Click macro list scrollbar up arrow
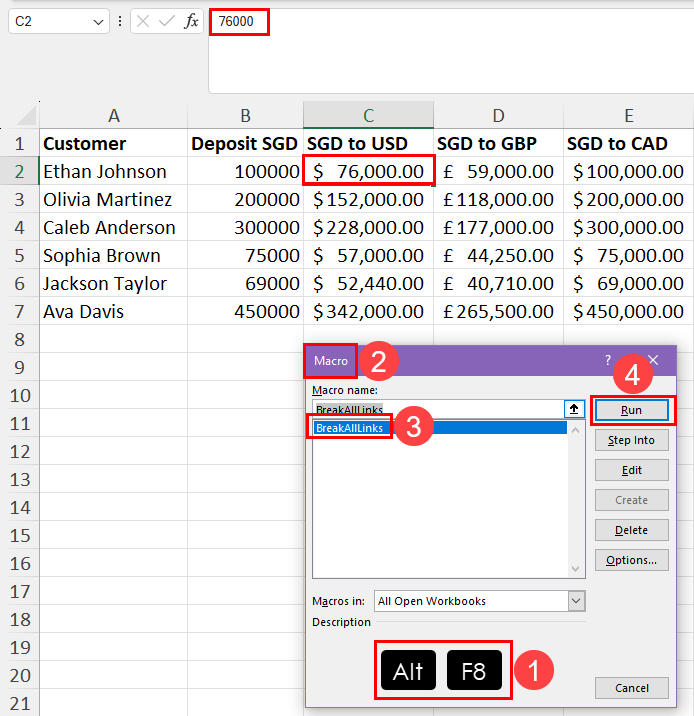Viewport: 694px width, 716px height. (575, 430)
